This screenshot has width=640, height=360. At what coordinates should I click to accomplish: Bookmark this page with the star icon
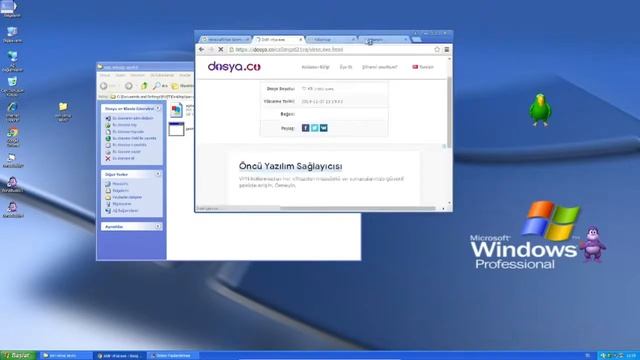(437, 49)
